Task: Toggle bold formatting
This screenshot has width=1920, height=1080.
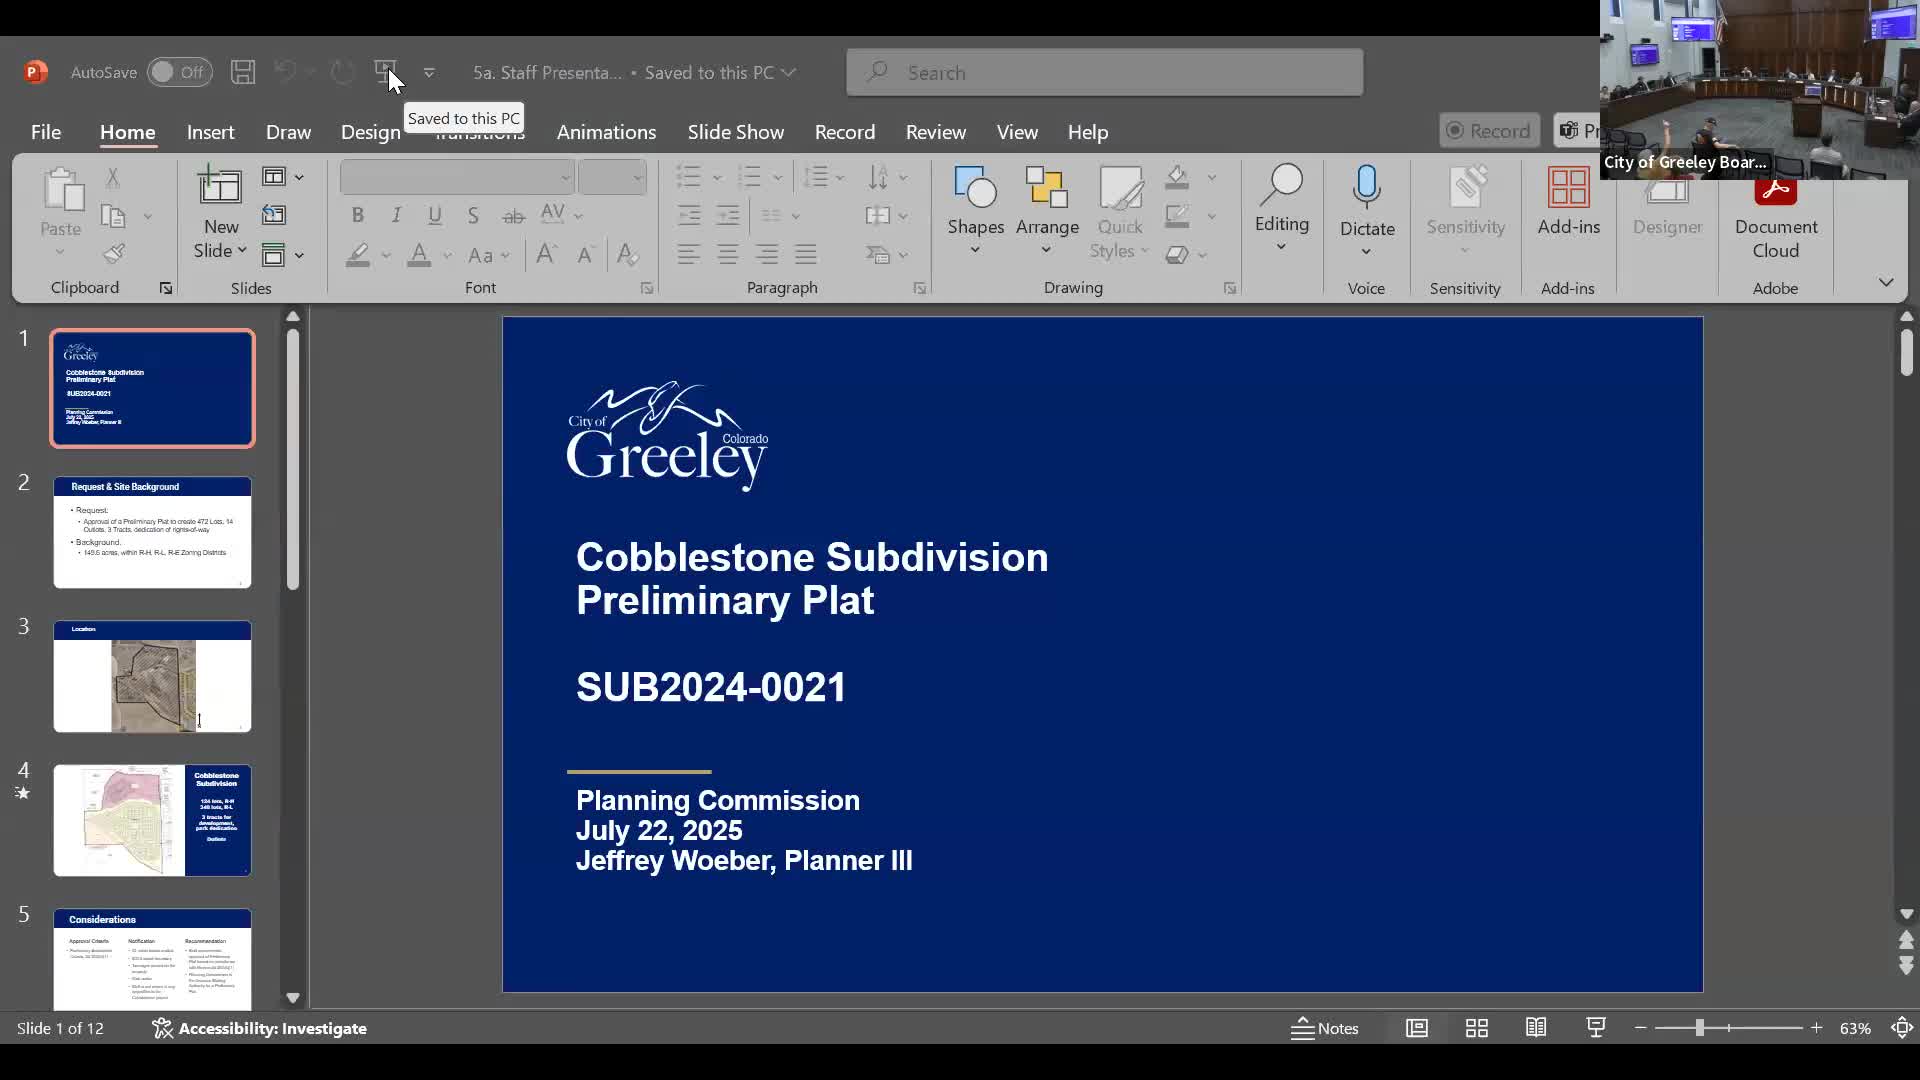Action: (x=357, y=215)
